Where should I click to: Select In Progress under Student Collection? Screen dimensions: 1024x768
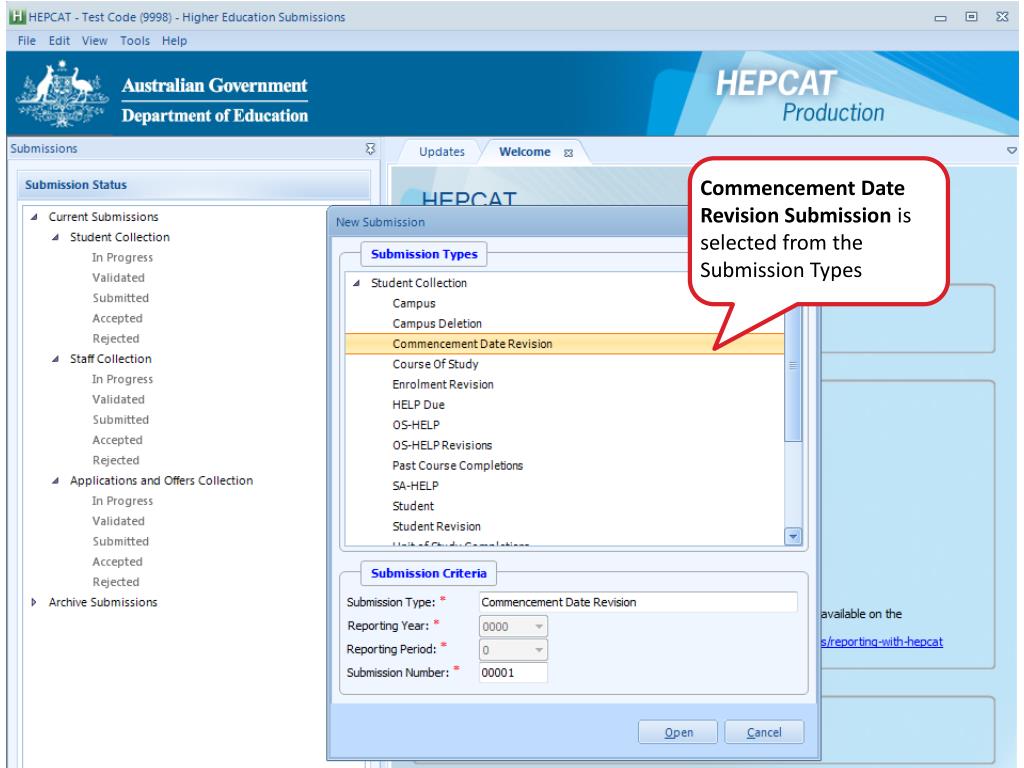(x=122, y=257)
